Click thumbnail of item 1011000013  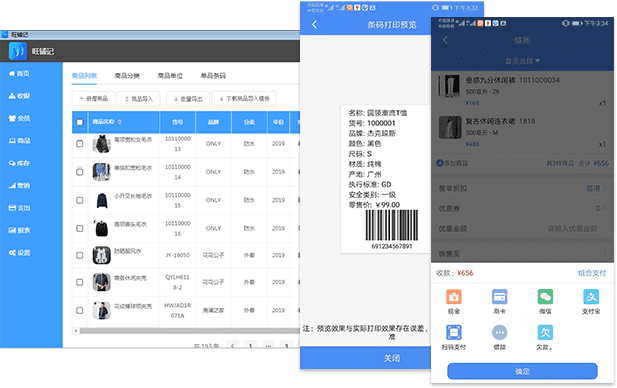click(102, 144)
